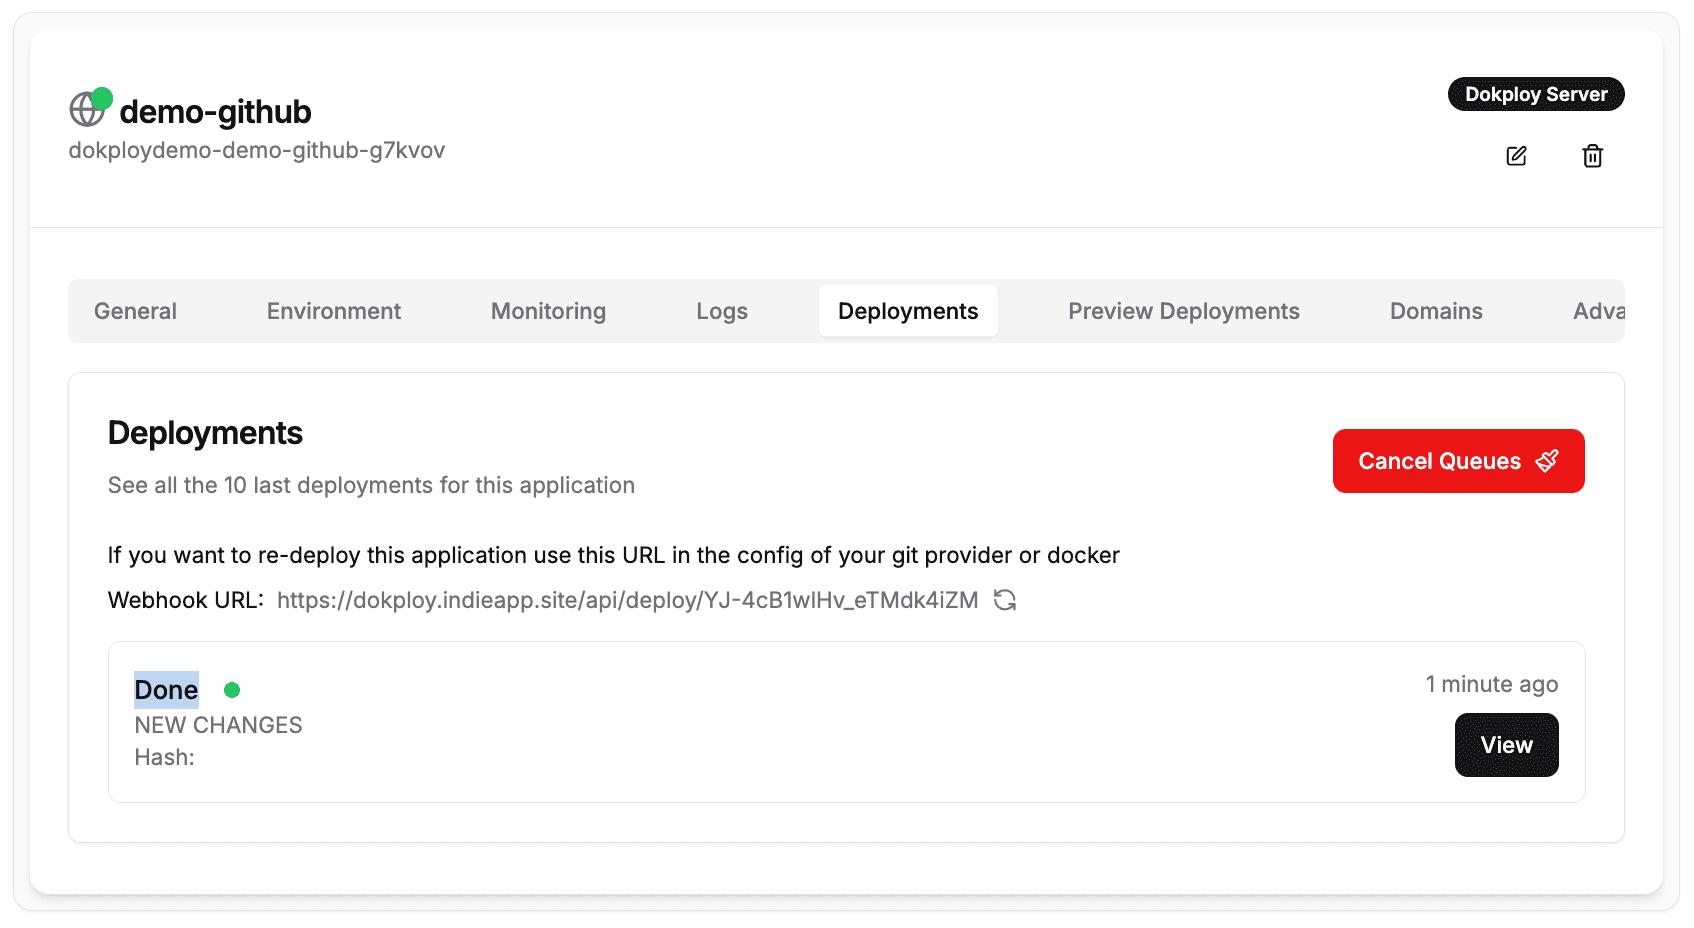
Task: Select the partially visible Advanced tab
Action: tap(1597, 311)
